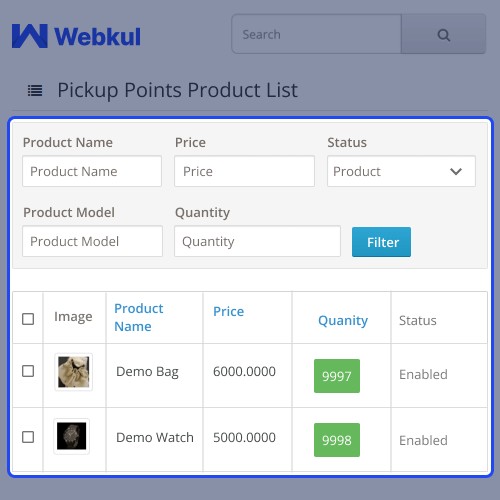The height and width of the screenshot is (500, 500).
Task: Check the Demo Watch row checkbox
Action: (x=28, y=437)
